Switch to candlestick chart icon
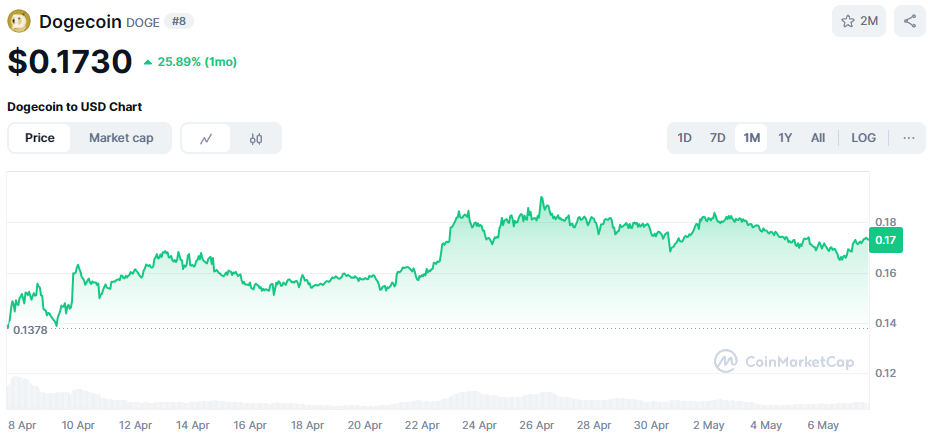 click(256, 138)
